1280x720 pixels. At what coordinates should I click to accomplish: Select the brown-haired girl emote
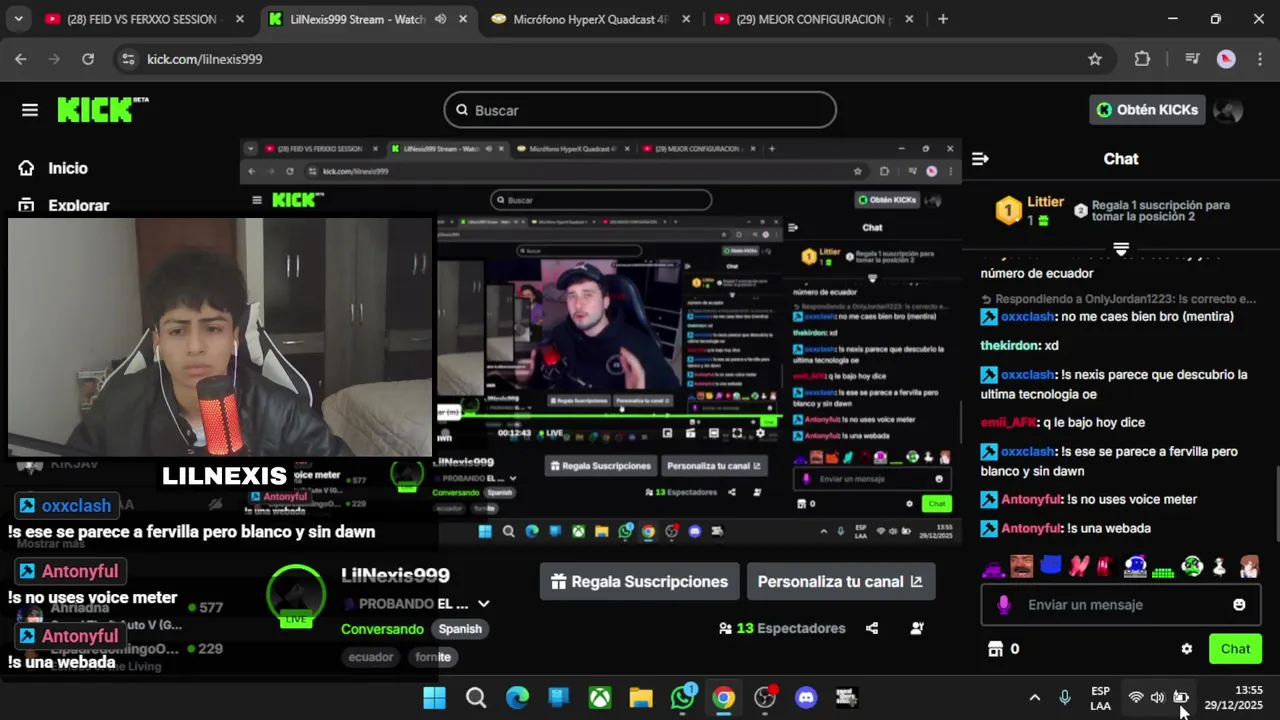[1250, 566]
